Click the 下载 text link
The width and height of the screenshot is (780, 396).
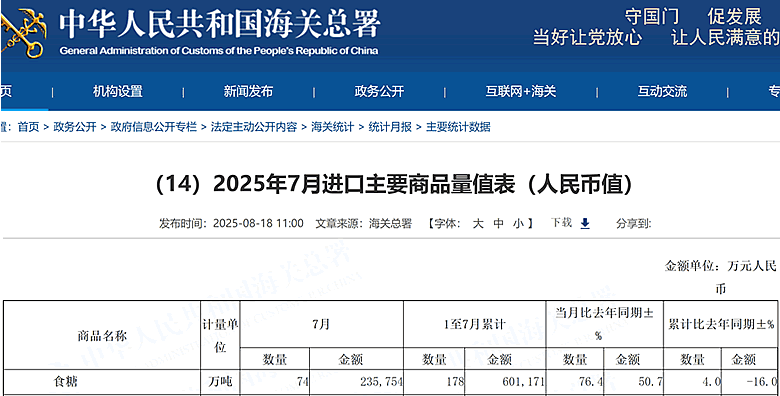[x=561, y=223]
